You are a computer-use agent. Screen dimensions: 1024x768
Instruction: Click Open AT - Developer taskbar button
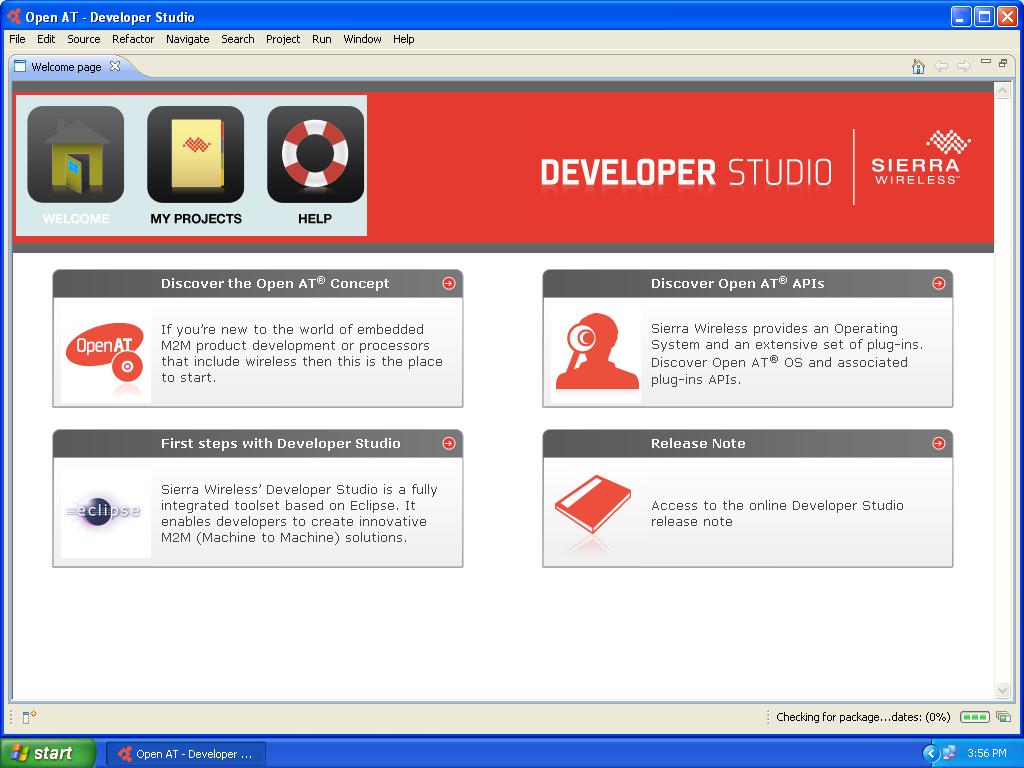click(x=186, y=754)
